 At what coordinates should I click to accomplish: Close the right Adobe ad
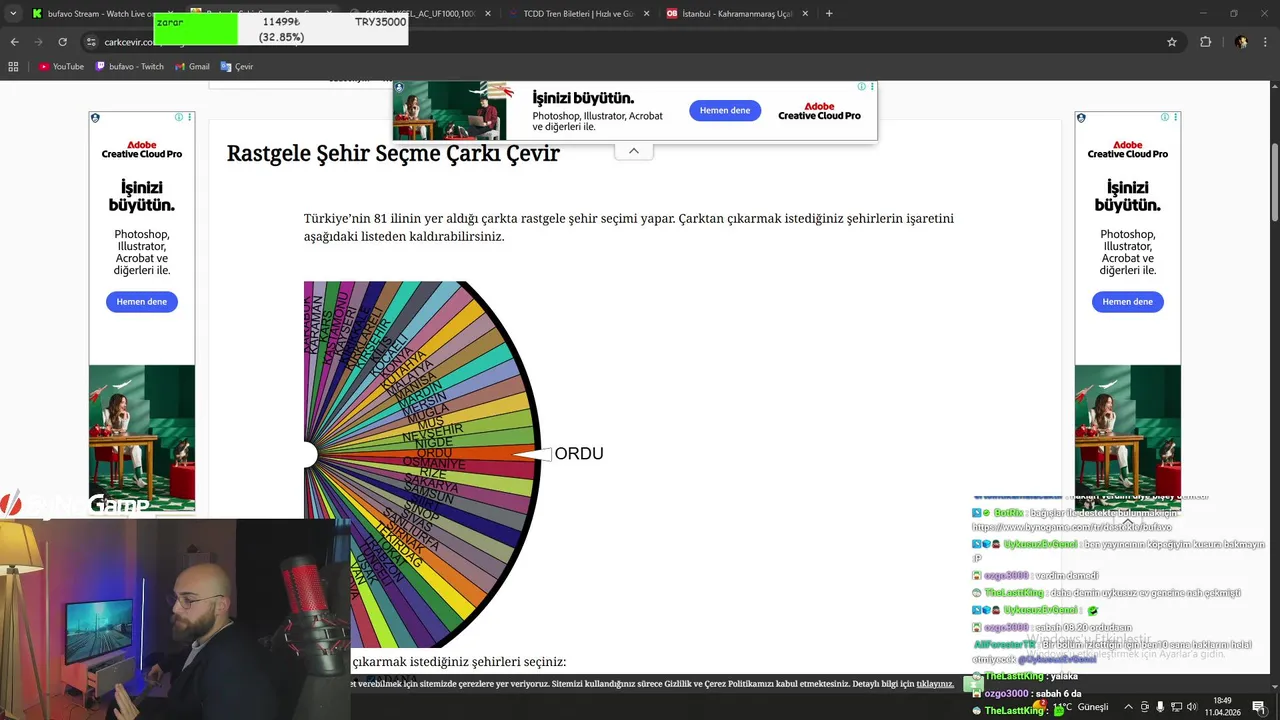pyautogui.click(x=1176, y=117)
